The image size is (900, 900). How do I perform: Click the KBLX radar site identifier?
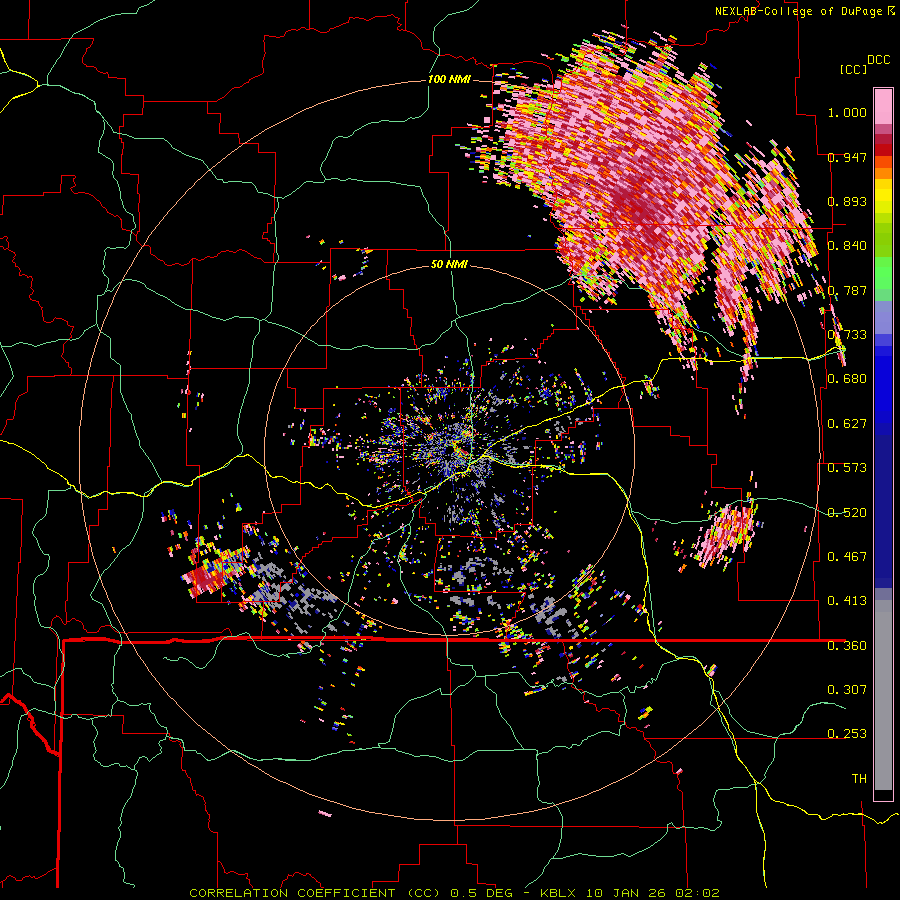[559, 893]
